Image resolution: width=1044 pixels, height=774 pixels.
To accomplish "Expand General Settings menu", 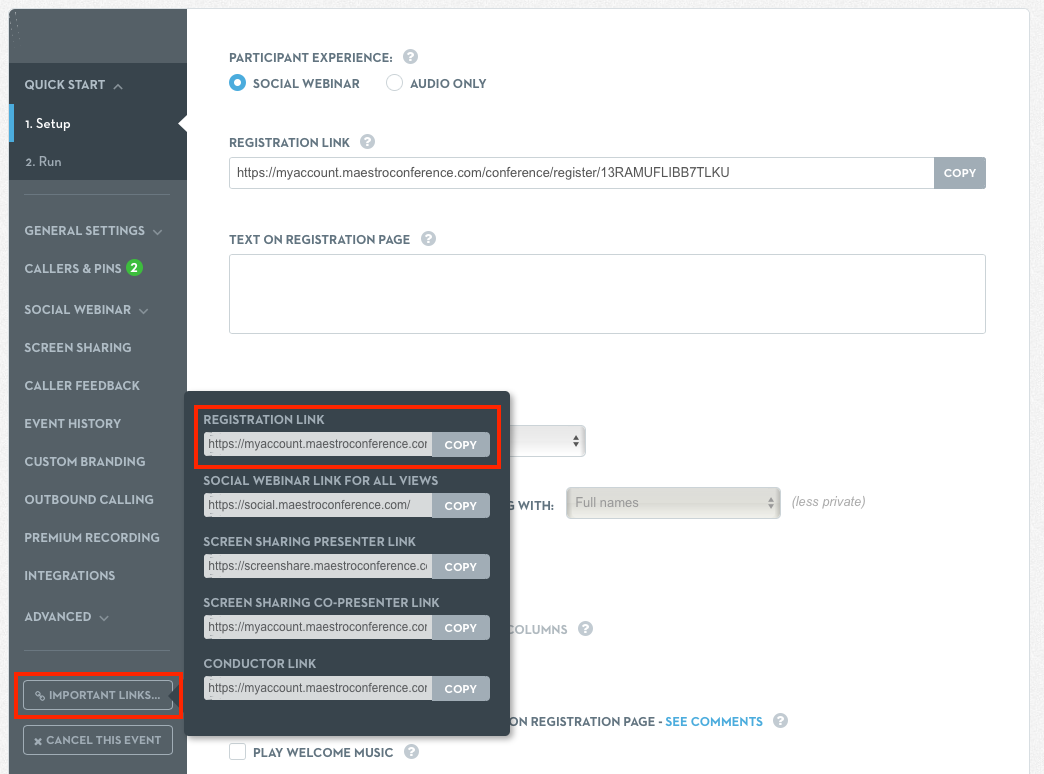I will click(x=157, y=232).
